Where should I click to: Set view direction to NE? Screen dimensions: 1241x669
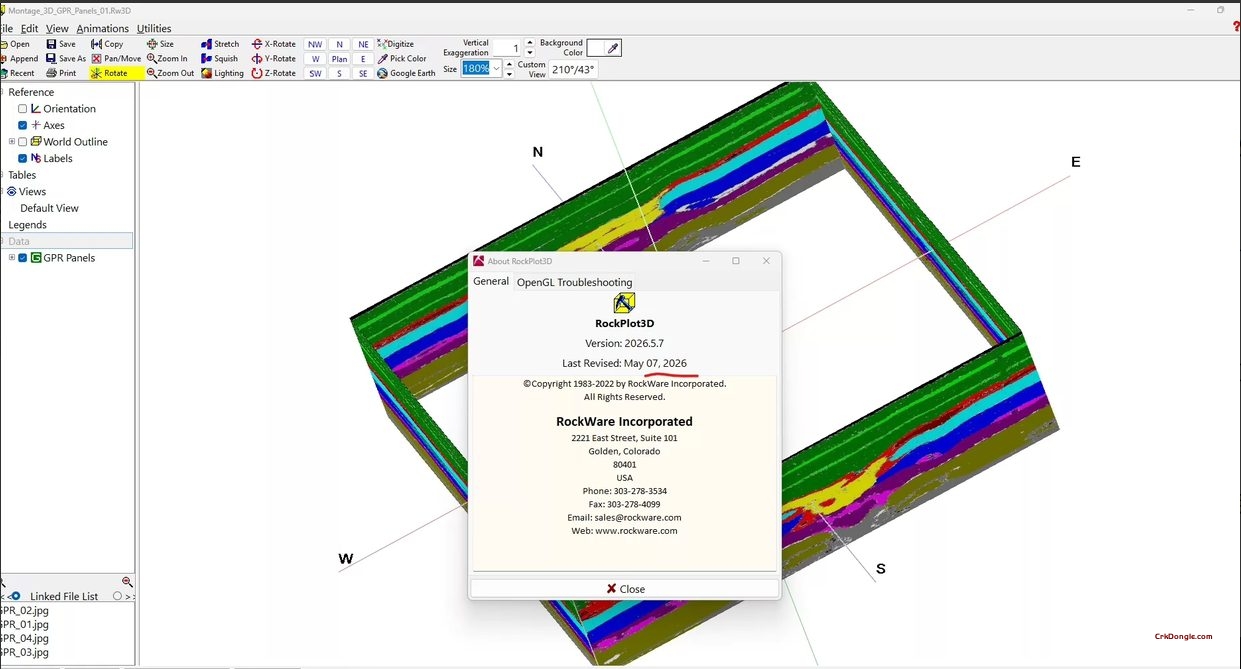click(363, 44)
